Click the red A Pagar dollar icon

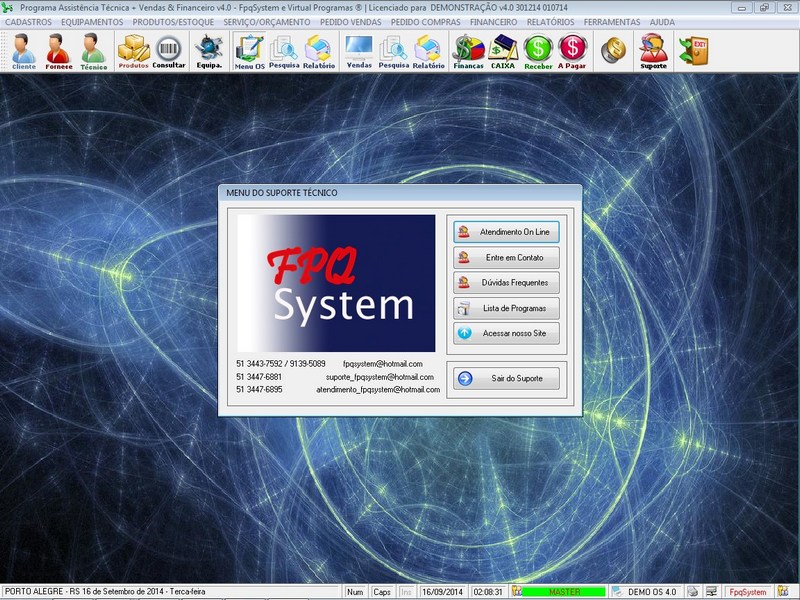[572, 51]
